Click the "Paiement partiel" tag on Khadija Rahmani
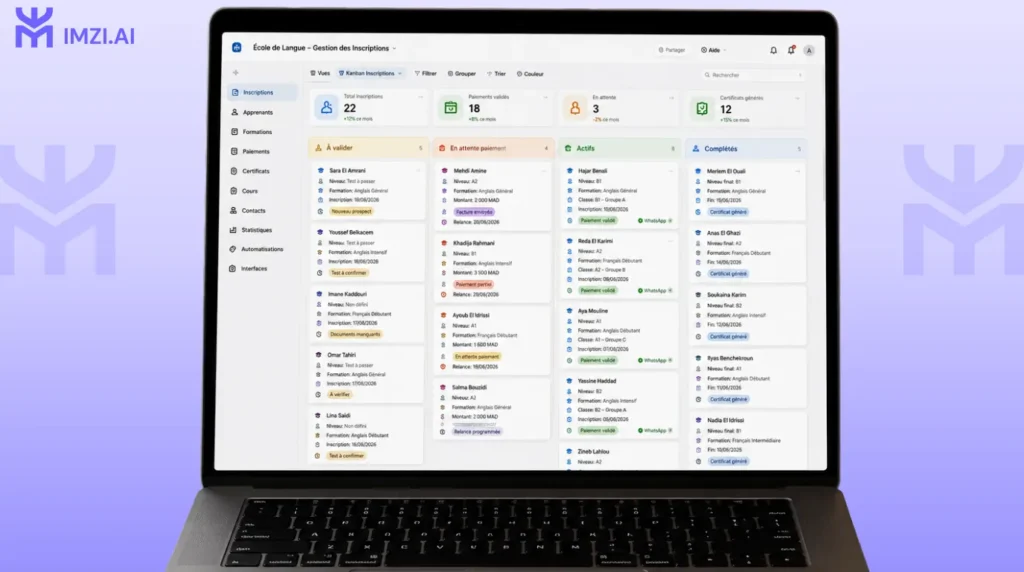The height and width of the screenshot is (572, 1024). [x=473, y=285]
